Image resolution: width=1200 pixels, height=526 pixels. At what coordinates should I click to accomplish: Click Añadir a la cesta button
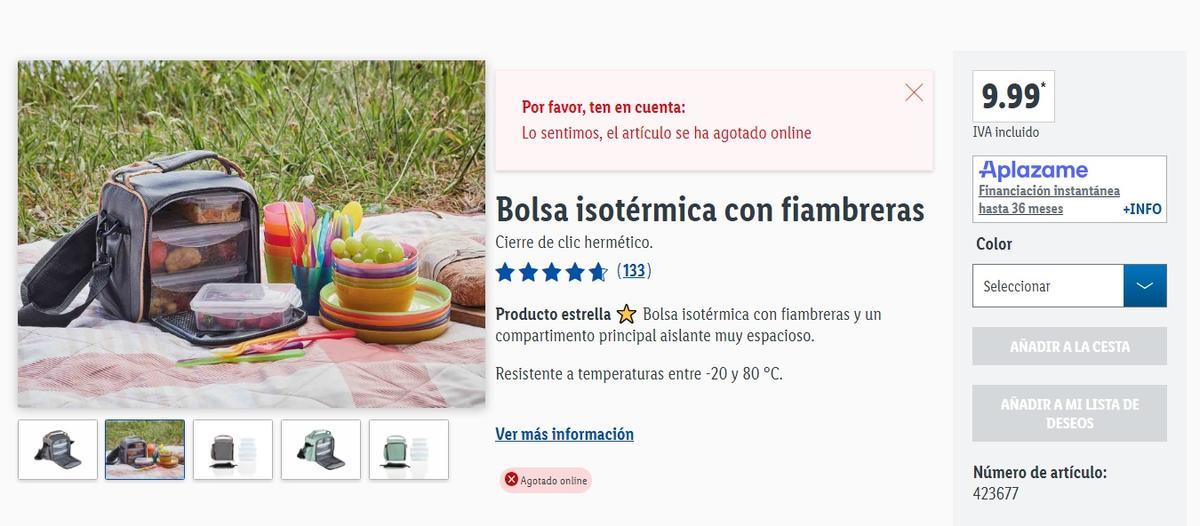click(x=1069, y=346)
